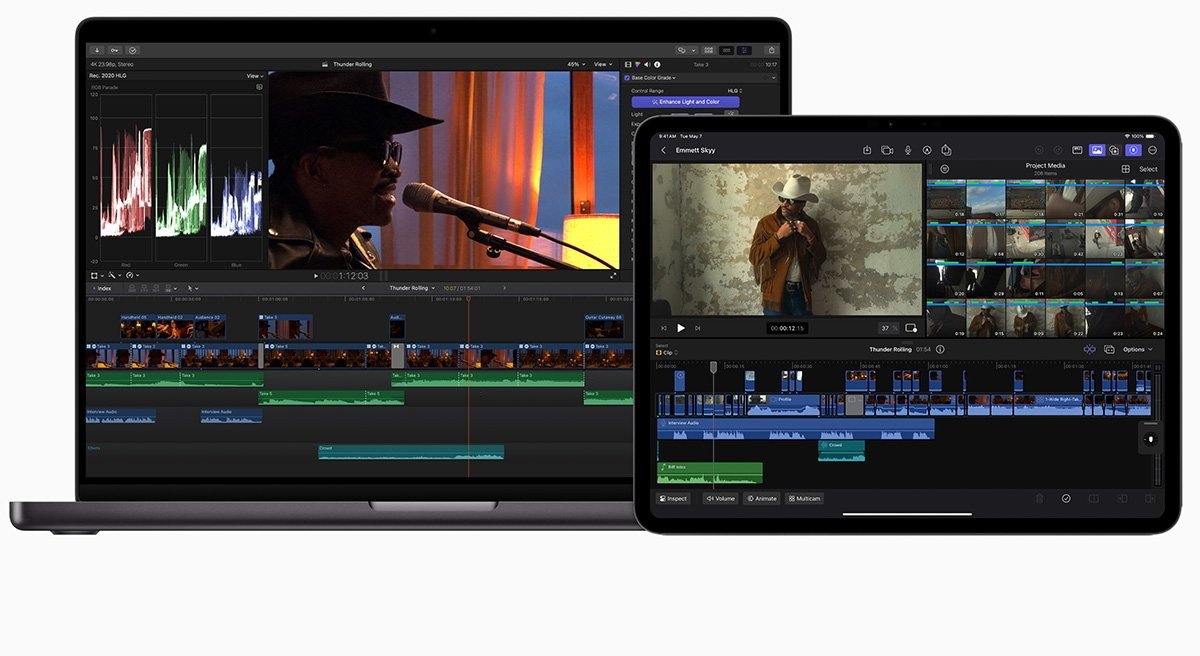Image resolution: width=1200 pixels, height=656 pixels.
Task: Open the Select arrow tool menu on the Mac timeline
Action: (193, 288)
